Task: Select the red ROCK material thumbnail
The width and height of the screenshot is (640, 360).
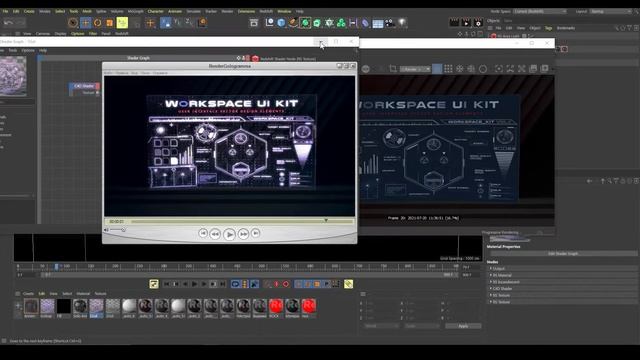Action: [276, 306]
